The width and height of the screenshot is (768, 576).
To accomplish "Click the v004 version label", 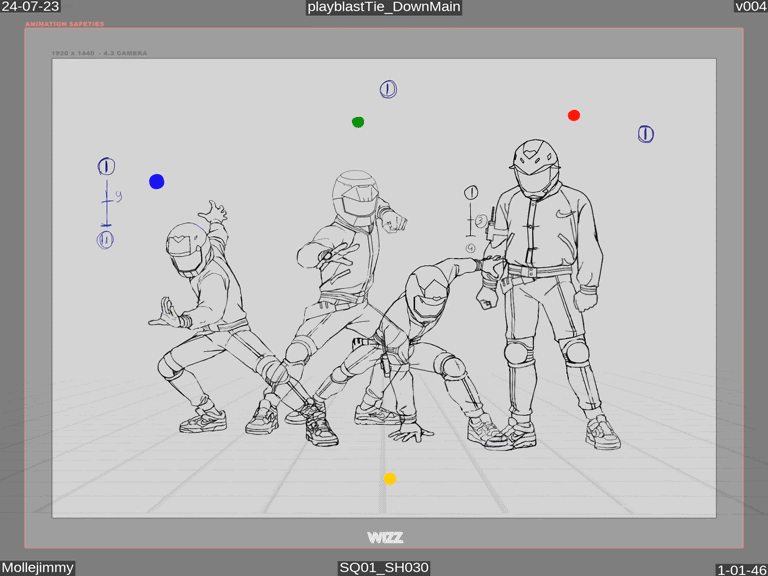I will tap(750, 7).
